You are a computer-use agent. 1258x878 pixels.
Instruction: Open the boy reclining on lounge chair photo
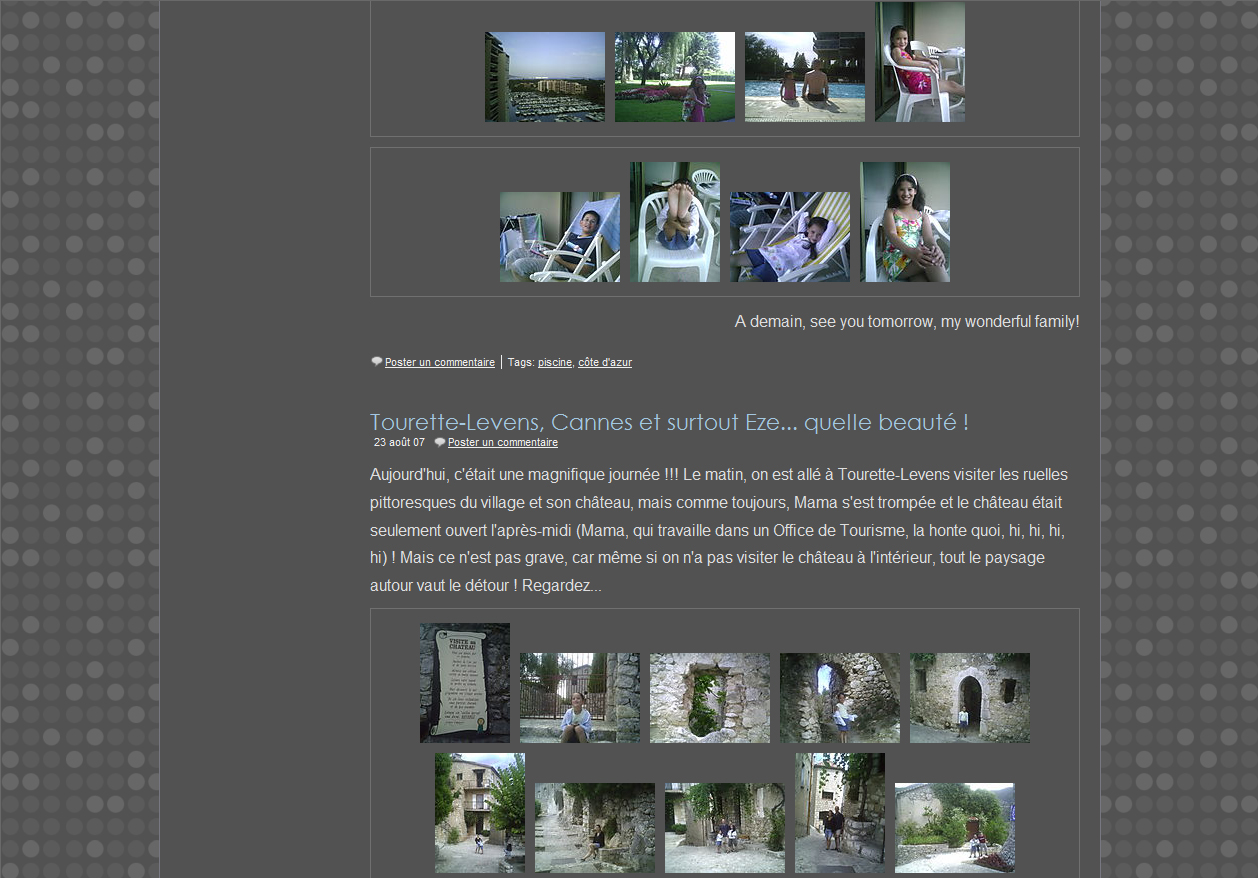559,237
